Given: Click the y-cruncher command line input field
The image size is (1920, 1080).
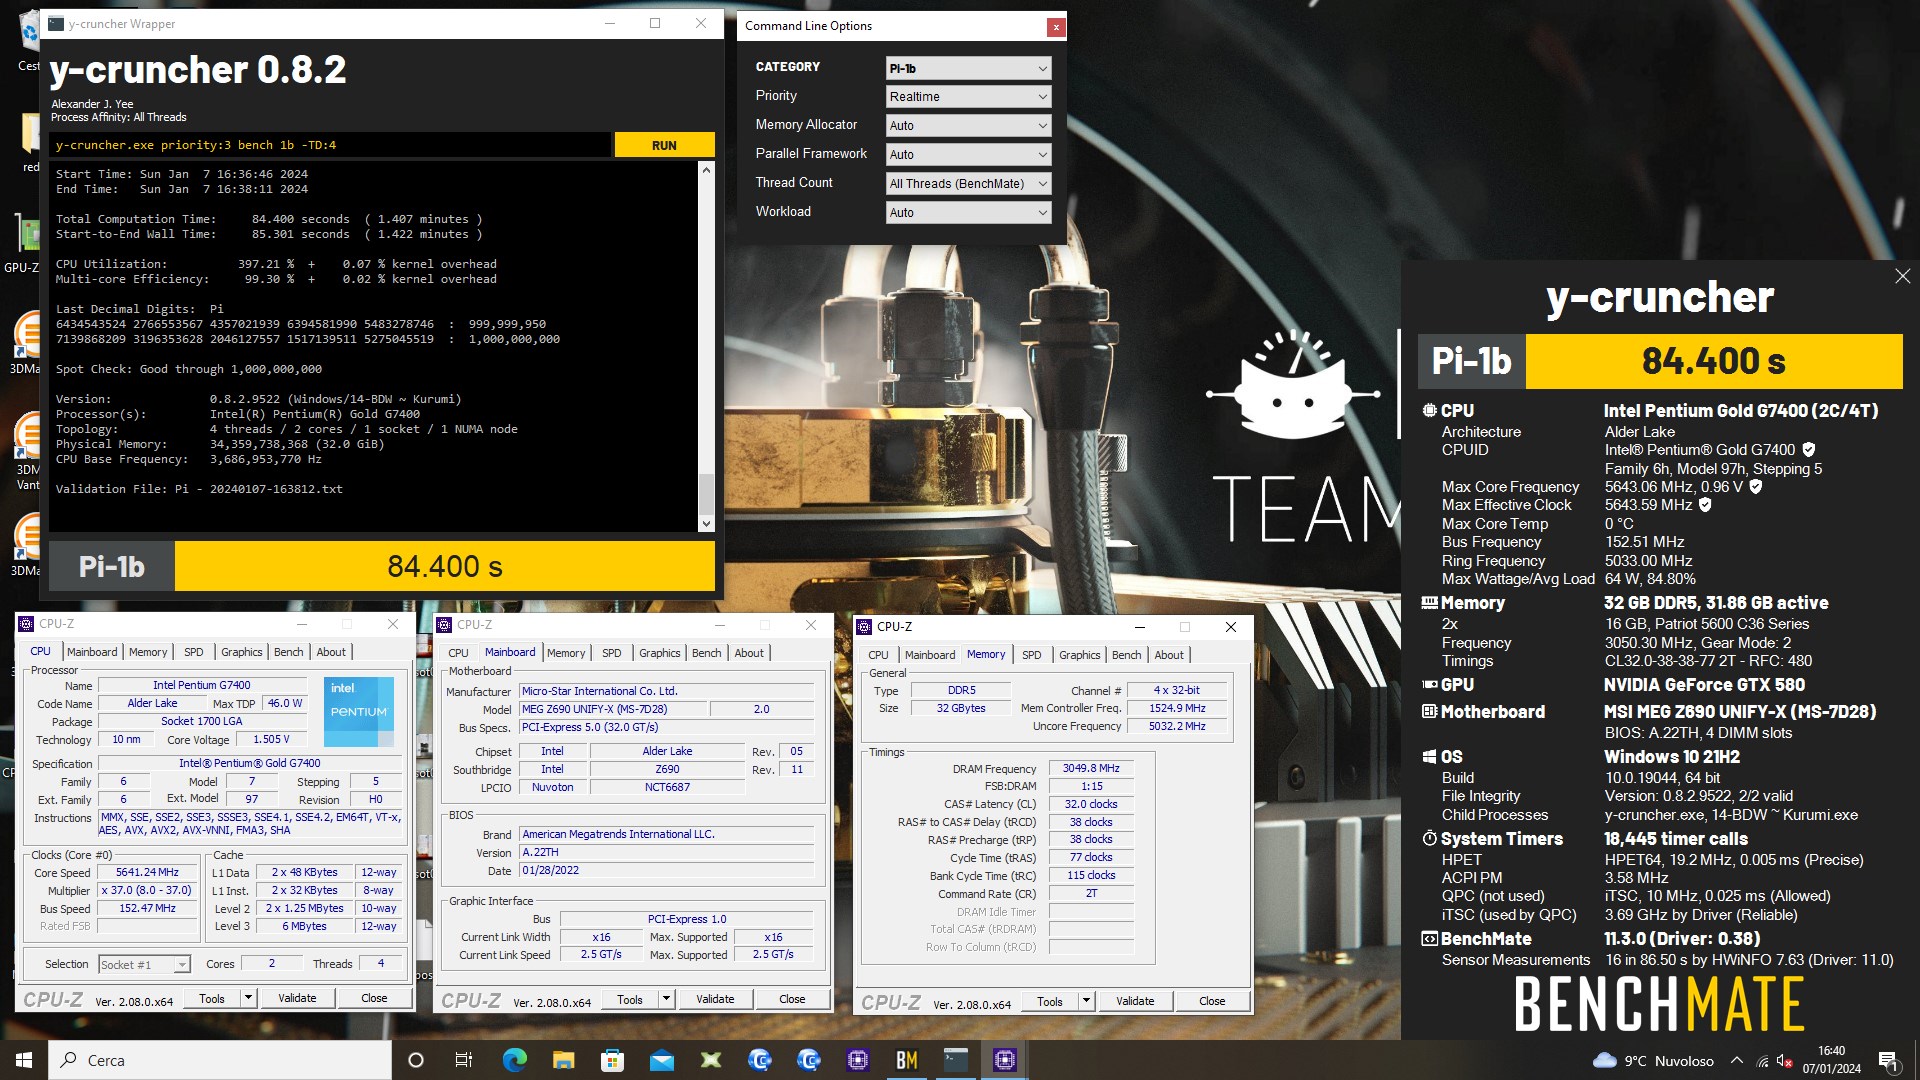Looking at the screenshot, I should coord(330,145).
